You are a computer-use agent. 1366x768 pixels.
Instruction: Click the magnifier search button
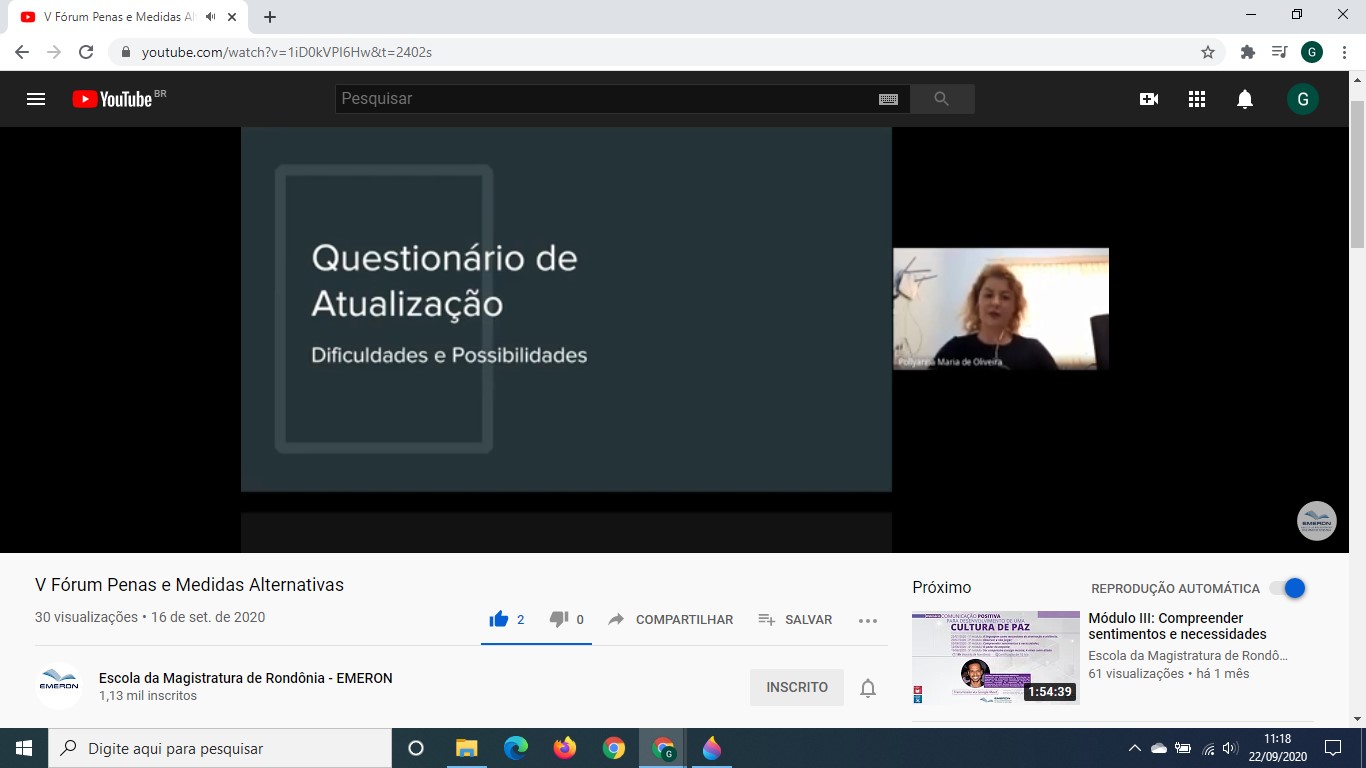(941, 99)
